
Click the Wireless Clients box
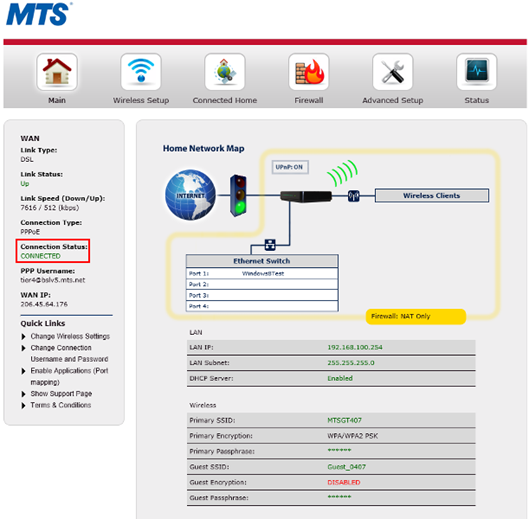(432, 196)
